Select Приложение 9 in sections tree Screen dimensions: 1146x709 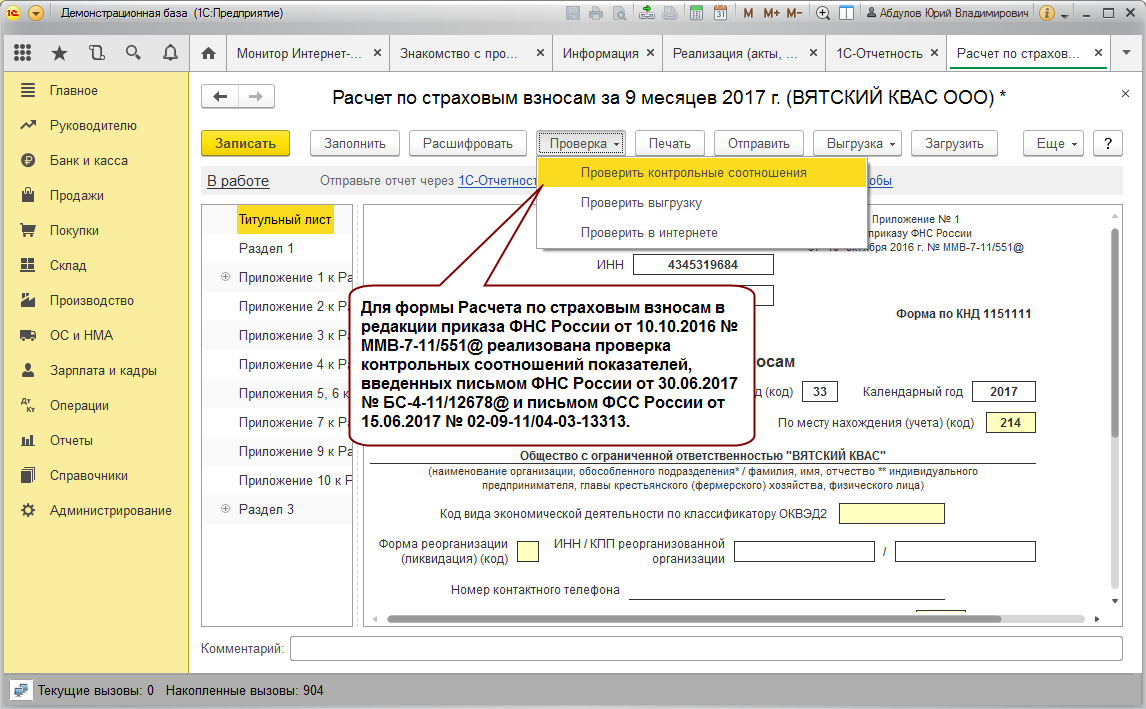click(295, 452)
